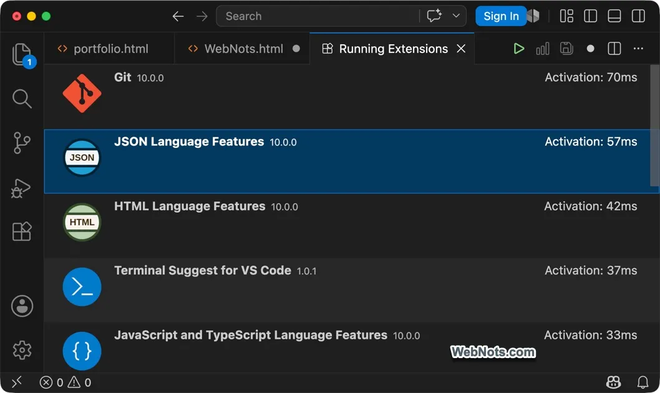The width and height of the screenshot is (660, 393).
Task: Click the HTML extension logo
Action: [x=82, y=222]
